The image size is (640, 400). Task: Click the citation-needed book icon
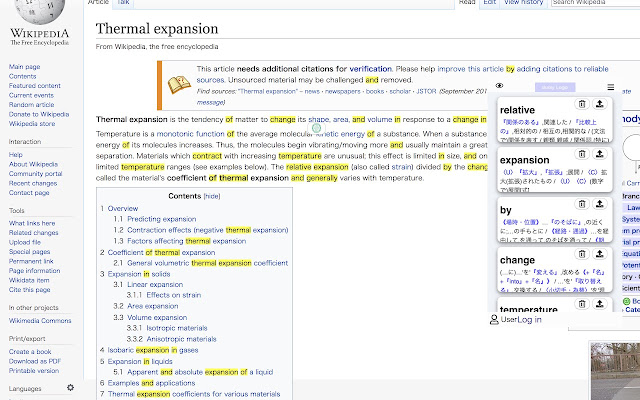point(179,85)
